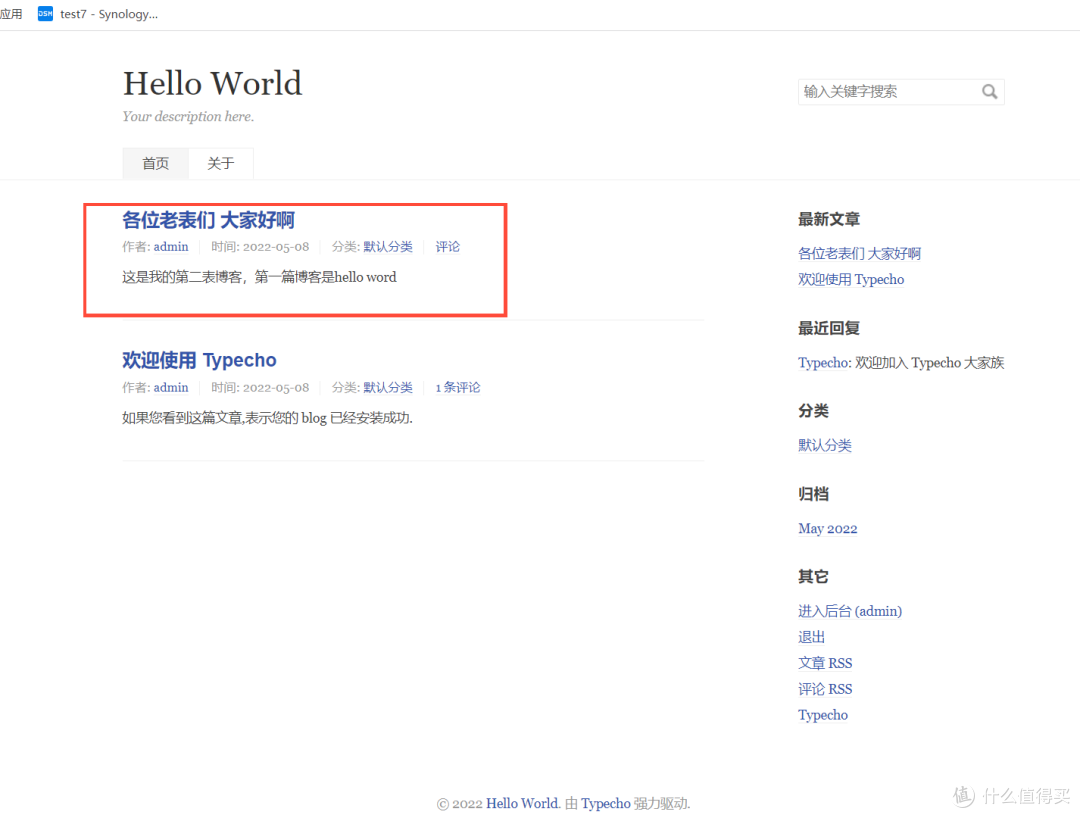This screenshot has height=818, width=1080.
Task: Click the DSM favicon on the browser tab
Action: coord(44,13)
